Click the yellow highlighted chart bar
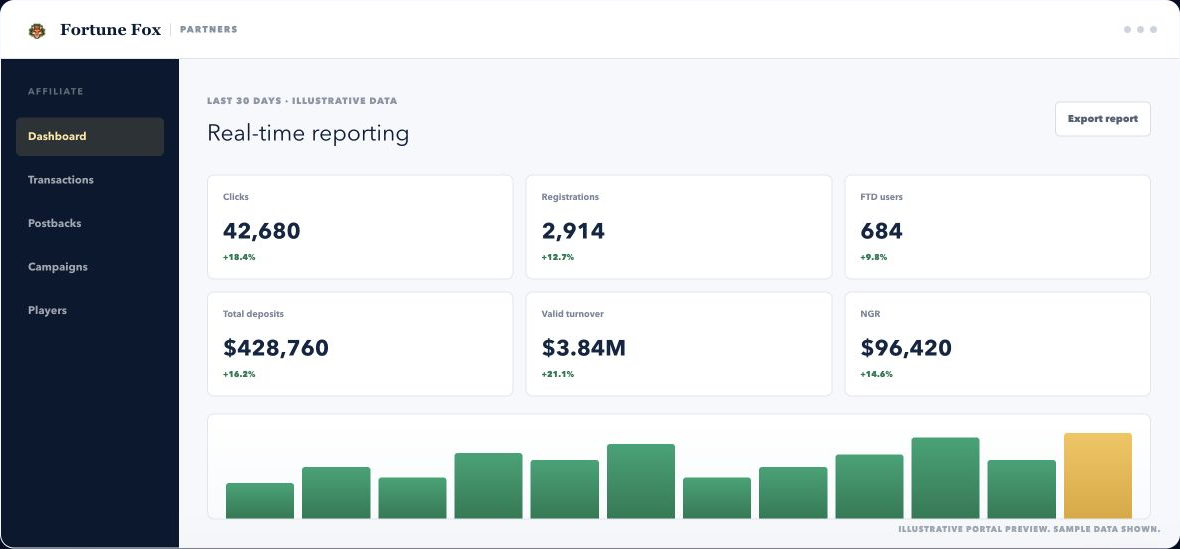 1097,475
